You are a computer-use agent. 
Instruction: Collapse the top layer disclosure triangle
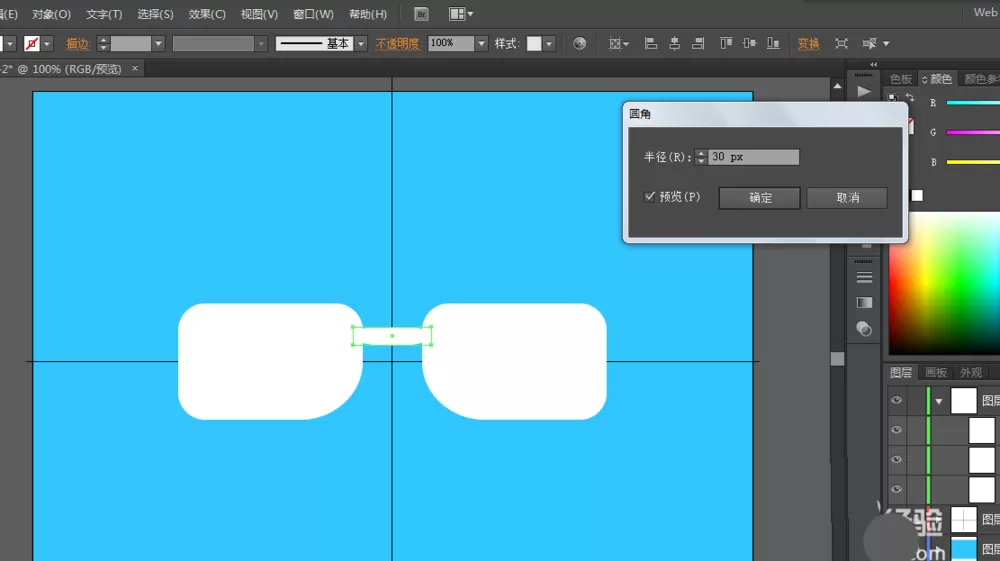[x=939, y=401]
